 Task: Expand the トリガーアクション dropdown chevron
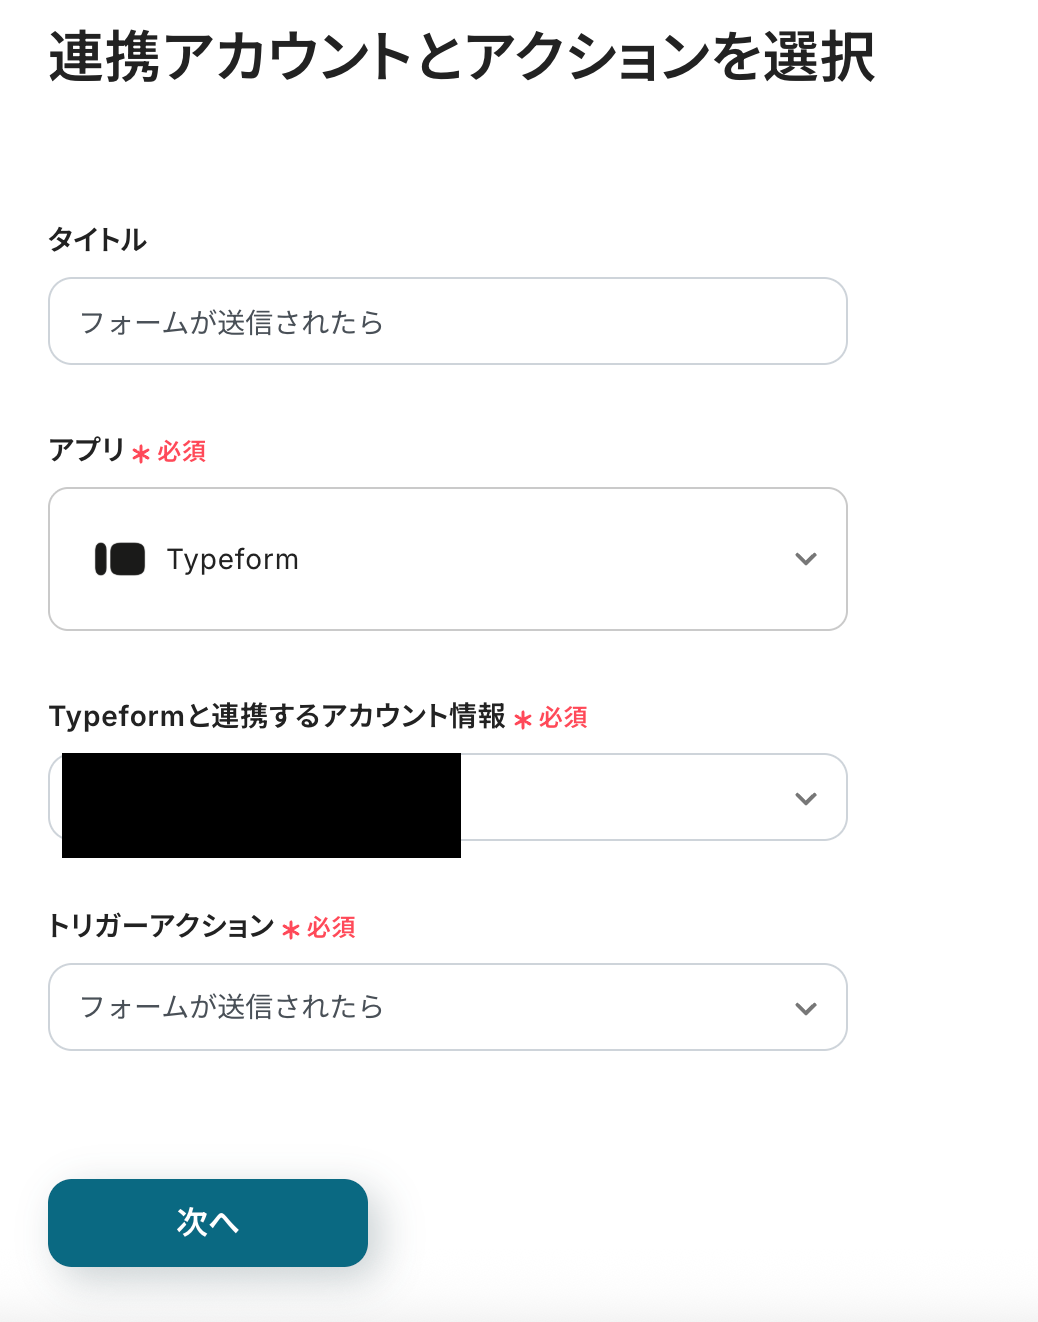805,1008
